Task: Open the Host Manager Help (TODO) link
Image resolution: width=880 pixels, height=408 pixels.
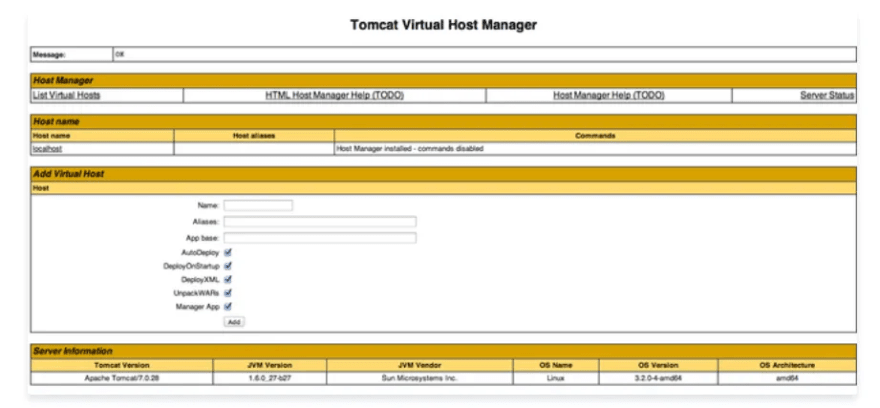Action: (x=609, y=95)
